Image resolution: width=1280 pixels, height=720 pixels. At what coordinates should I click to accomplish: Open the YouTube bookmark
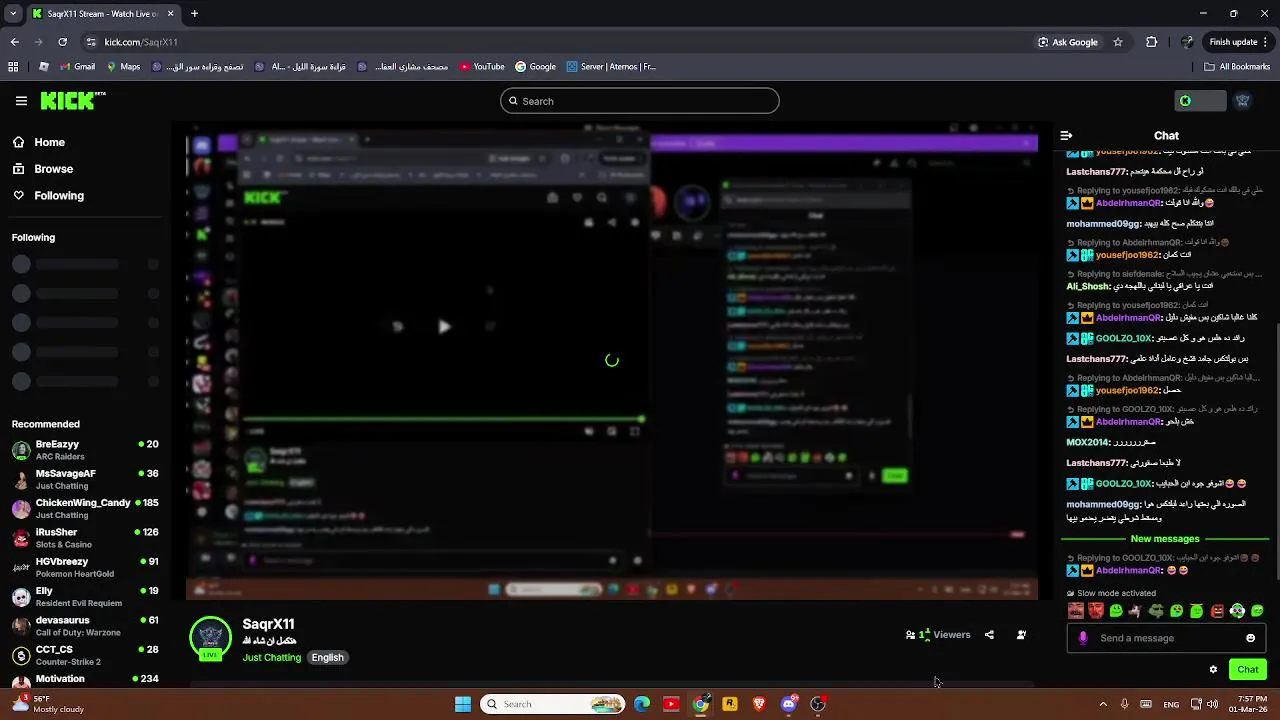(482, 67)
